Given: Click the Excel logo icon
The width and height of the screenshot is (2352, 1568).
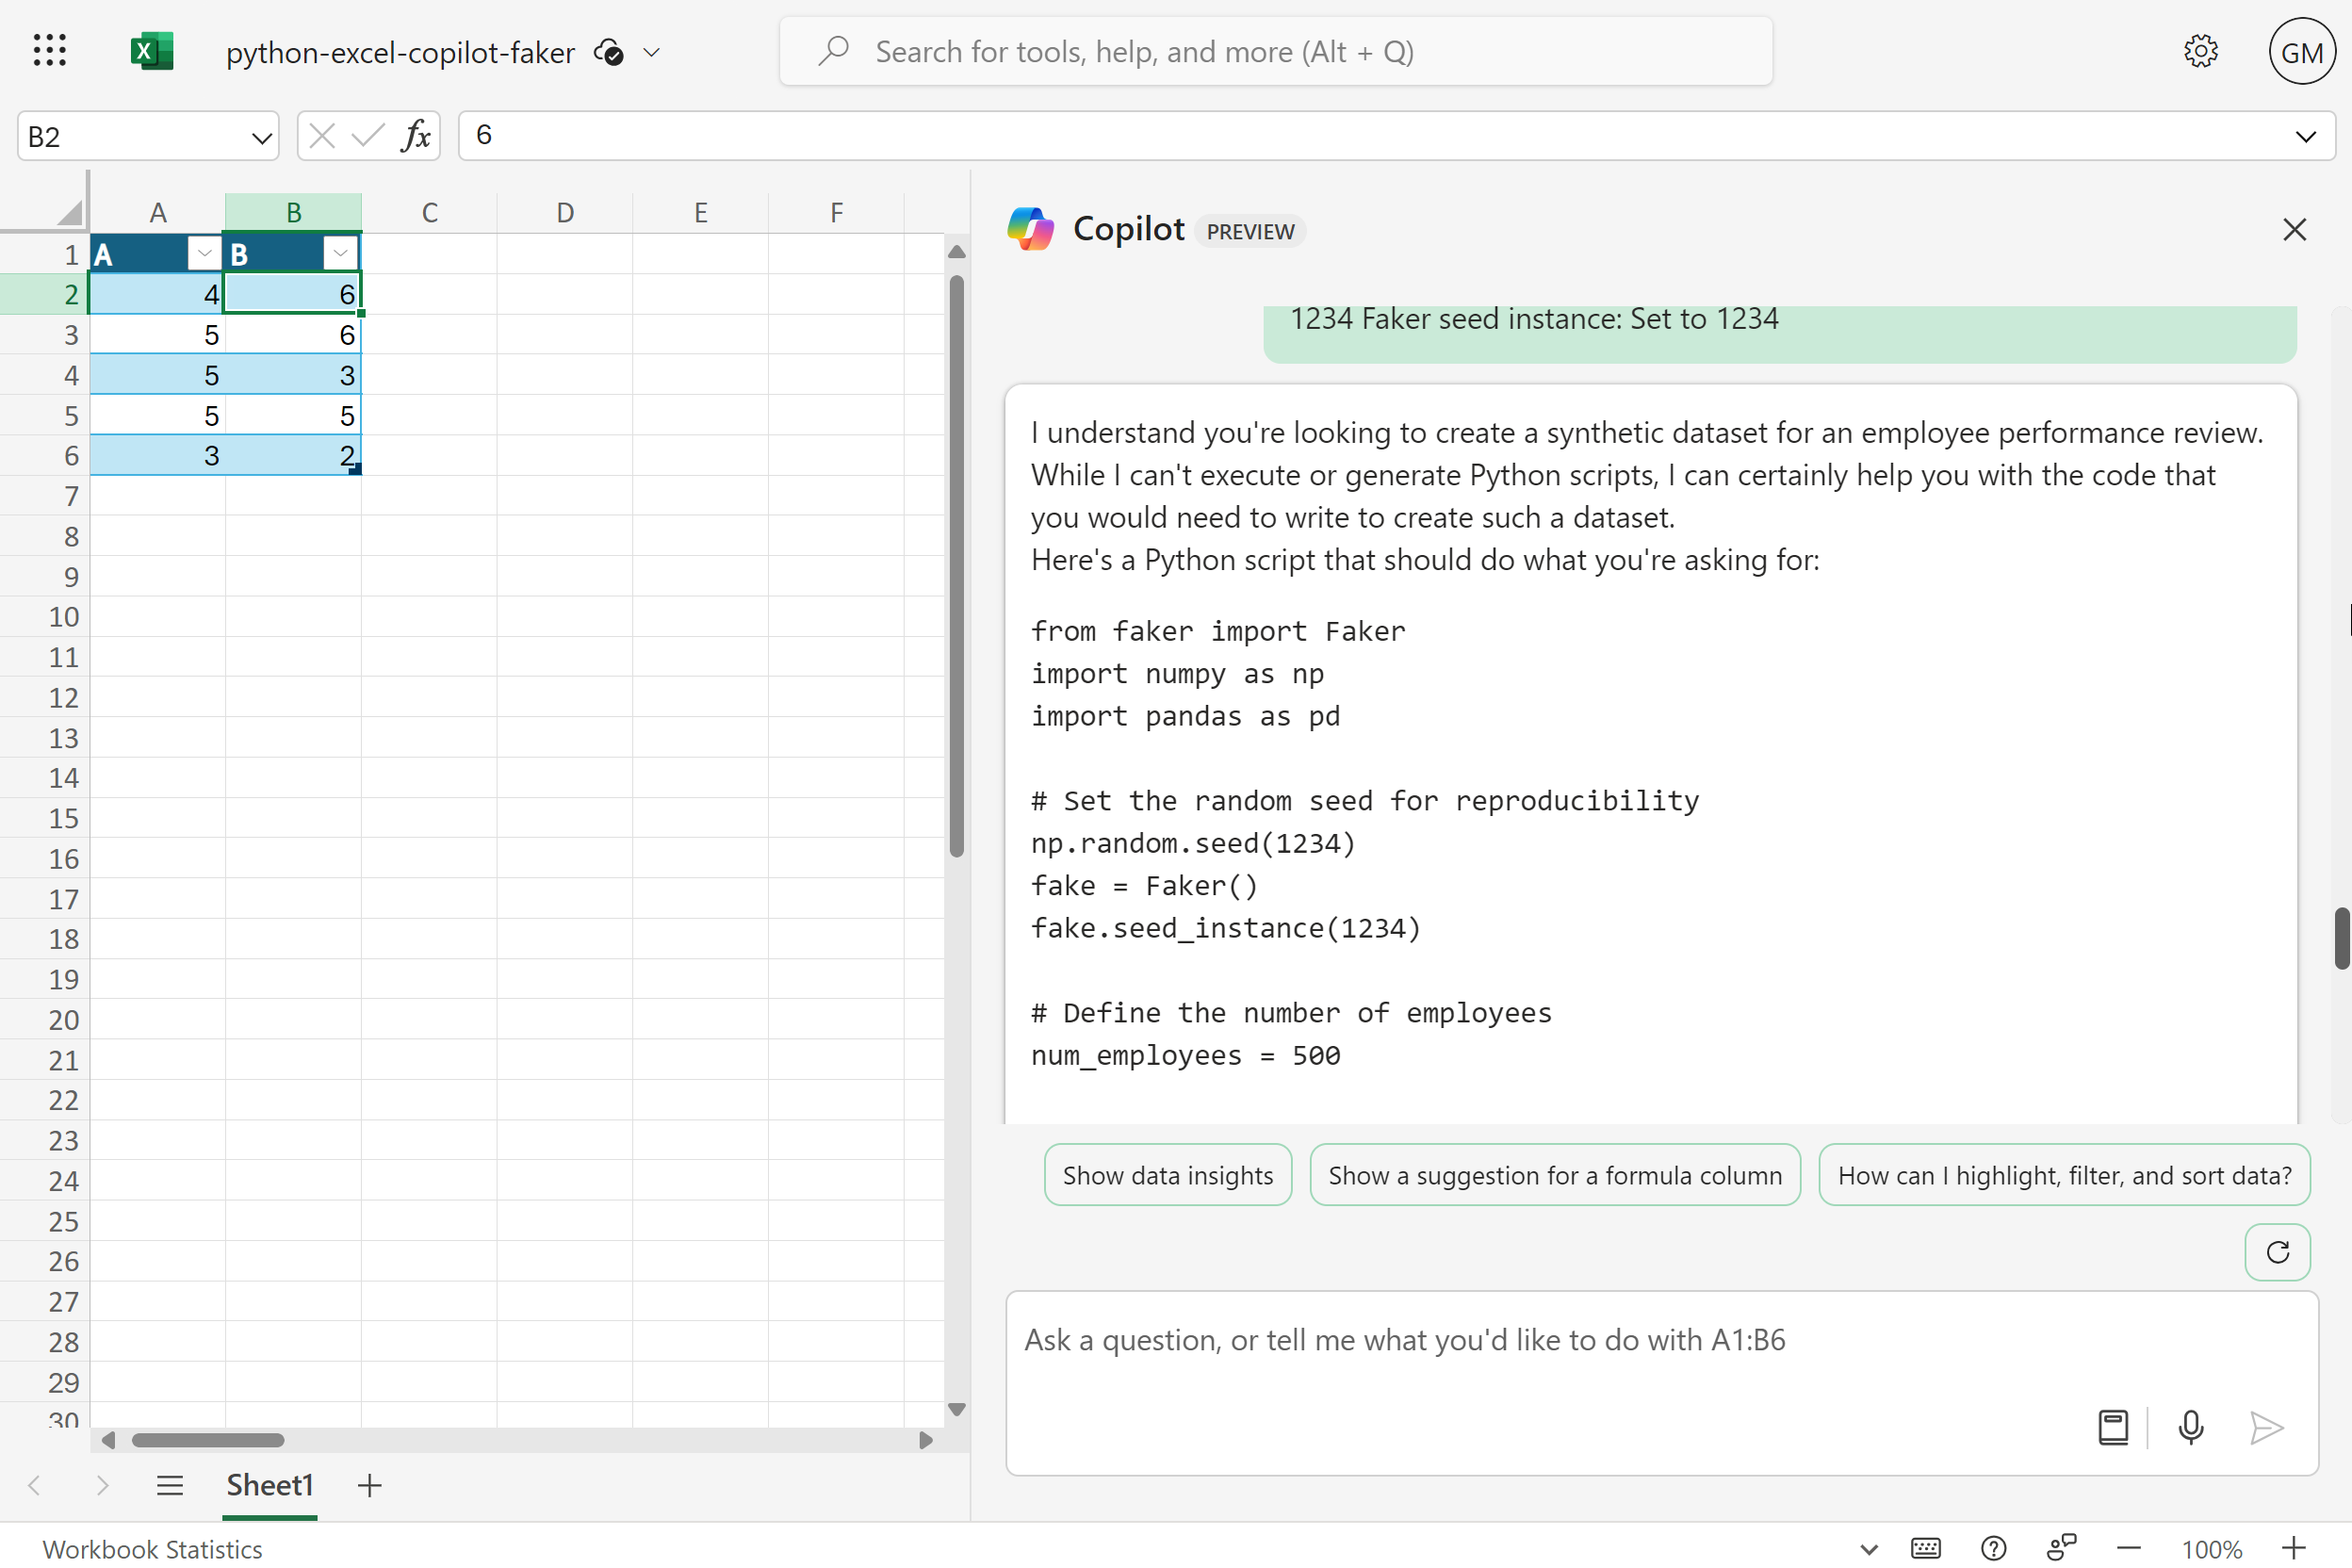Looking at the screenshot, I should click(x=152, y=51).
